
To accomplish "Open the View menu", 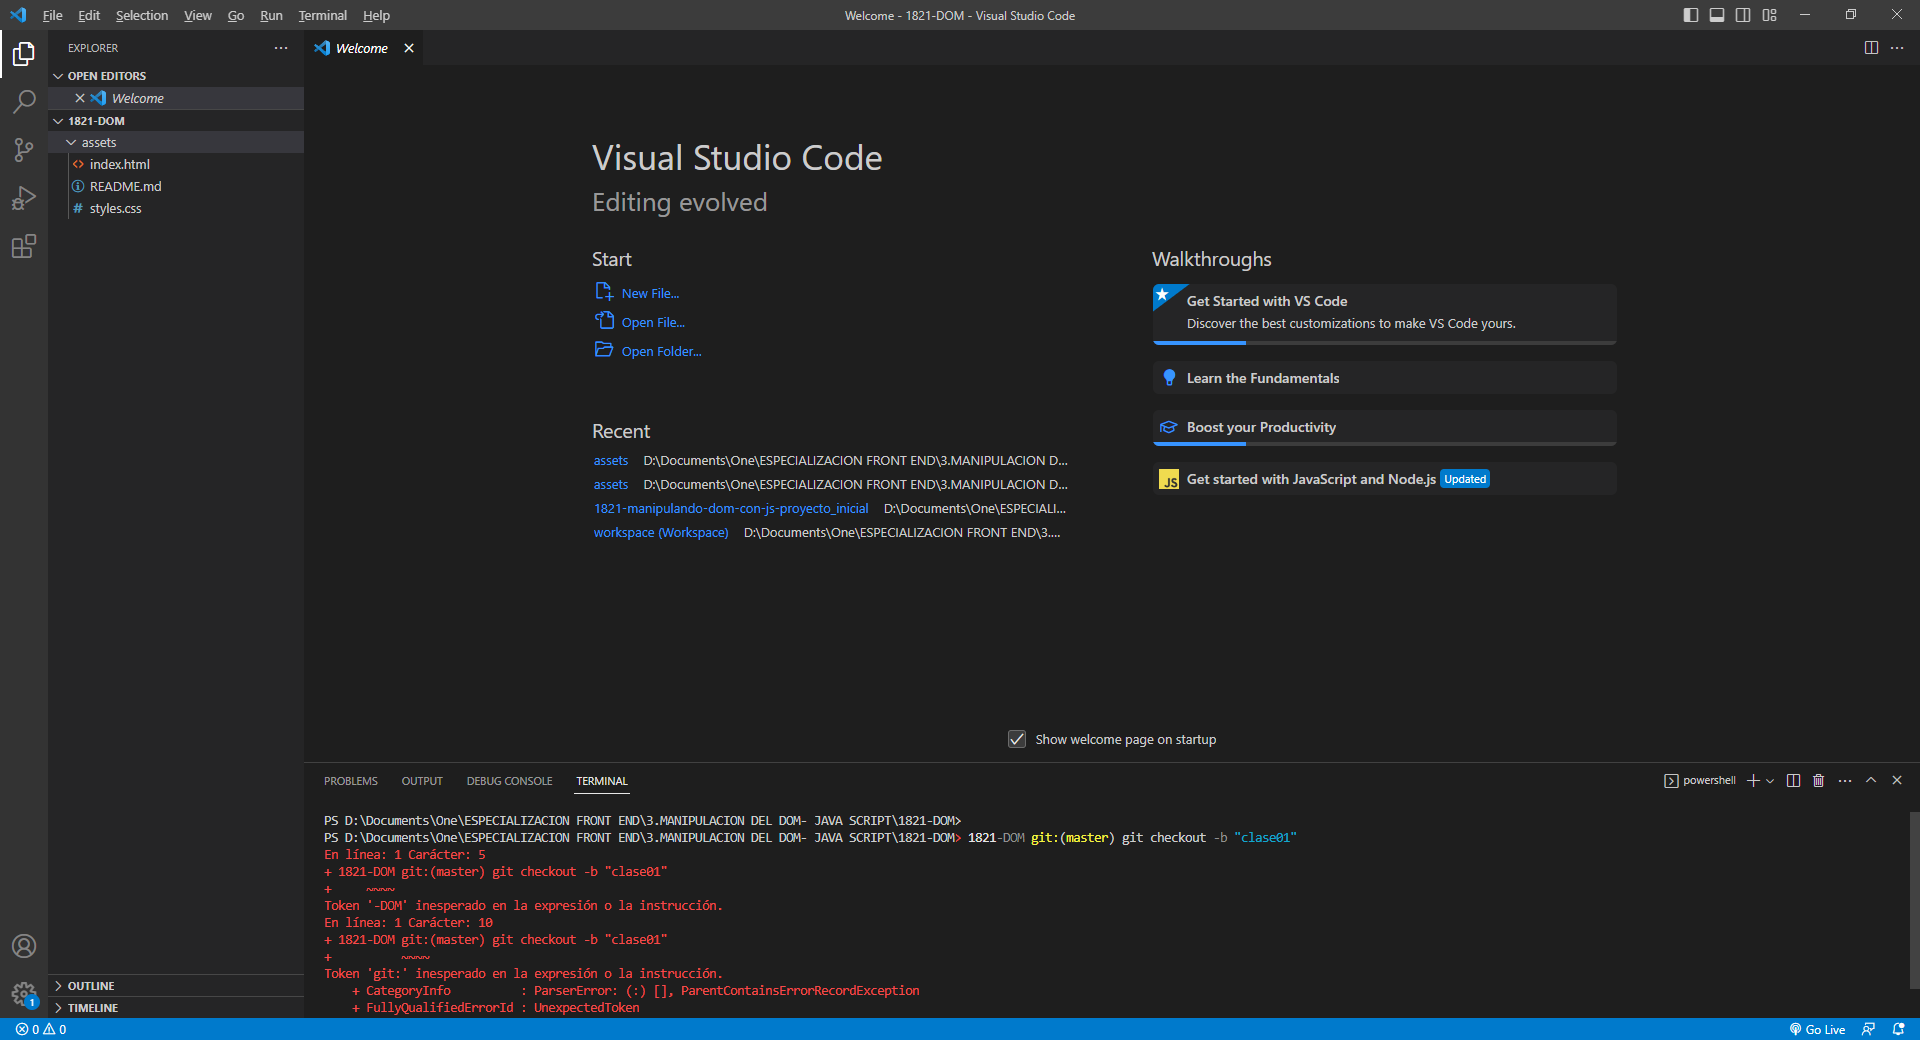I will [x=198, y=15].
